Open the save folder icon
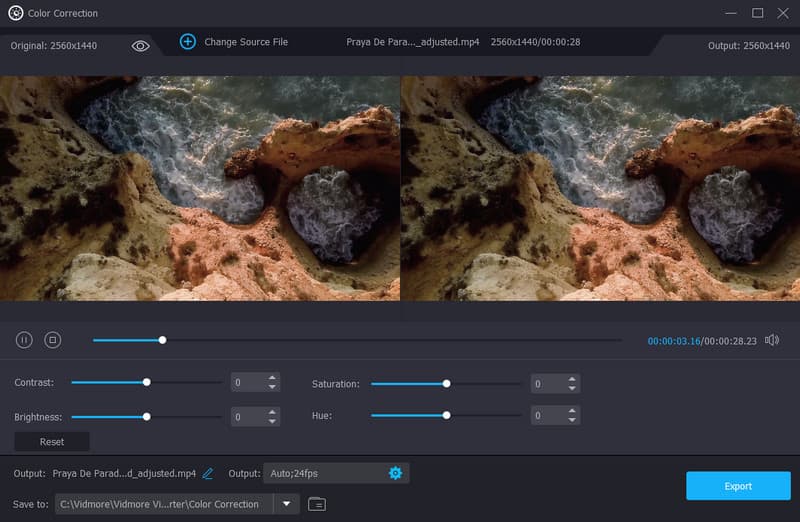This screenshot has width=800, height=522. click(317, 504)
